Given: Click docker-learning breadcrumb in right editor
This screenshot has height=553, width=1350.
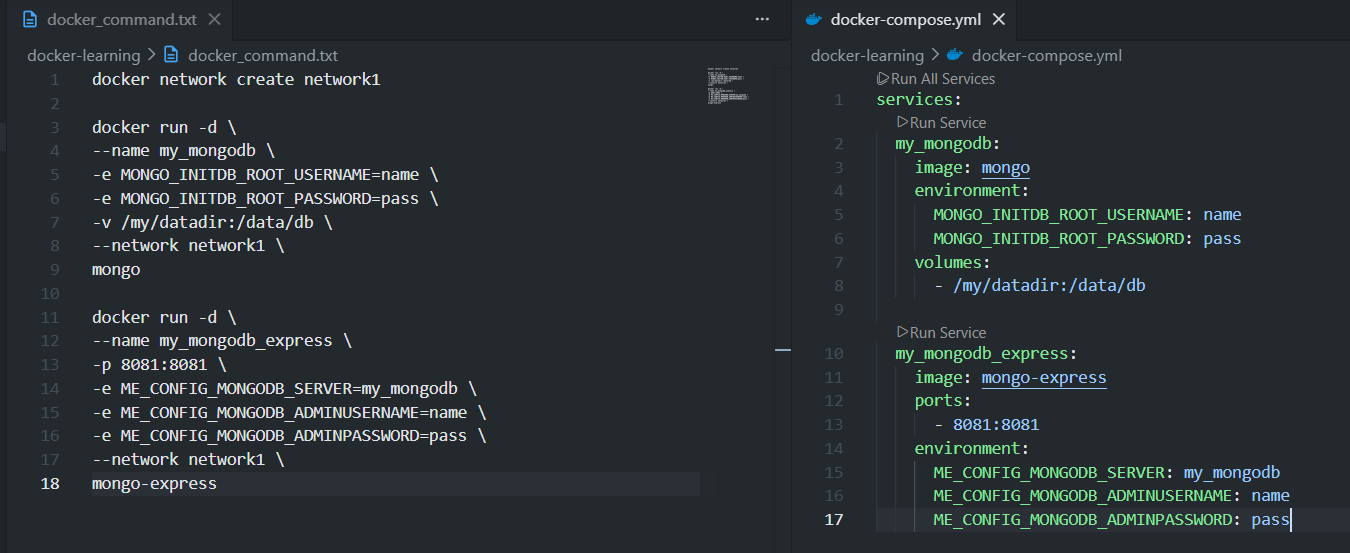Looking at the screenshot, I should point(867,55).
